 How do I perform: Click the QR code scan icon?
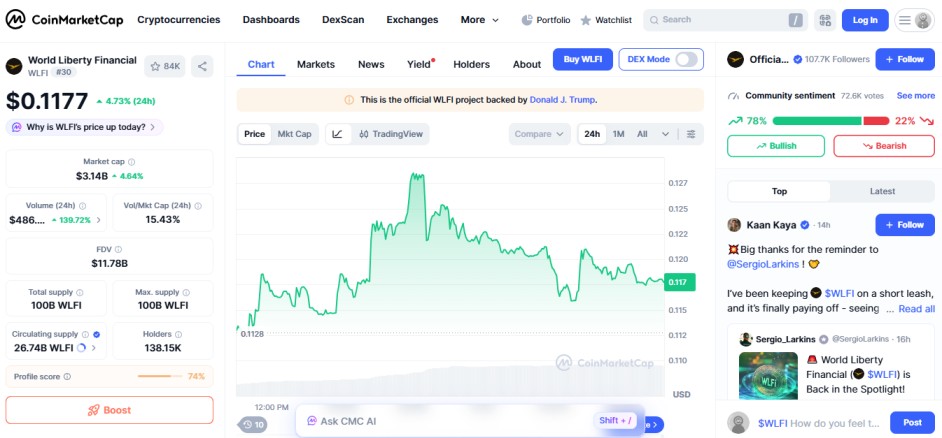coord(825,20)
